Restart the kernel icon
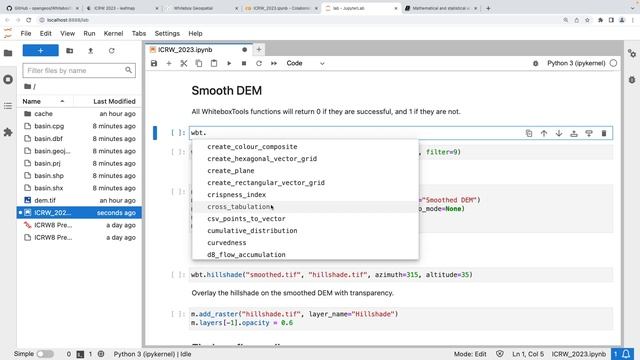Viewport: 640px width, 360px height. 259,63
